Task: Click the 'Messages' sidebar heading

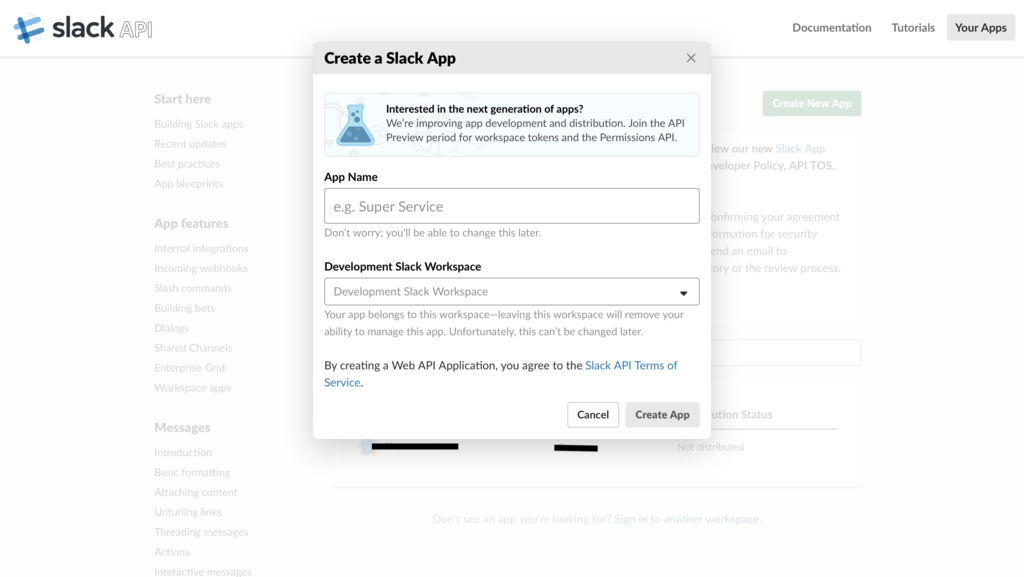Action: 182,428
